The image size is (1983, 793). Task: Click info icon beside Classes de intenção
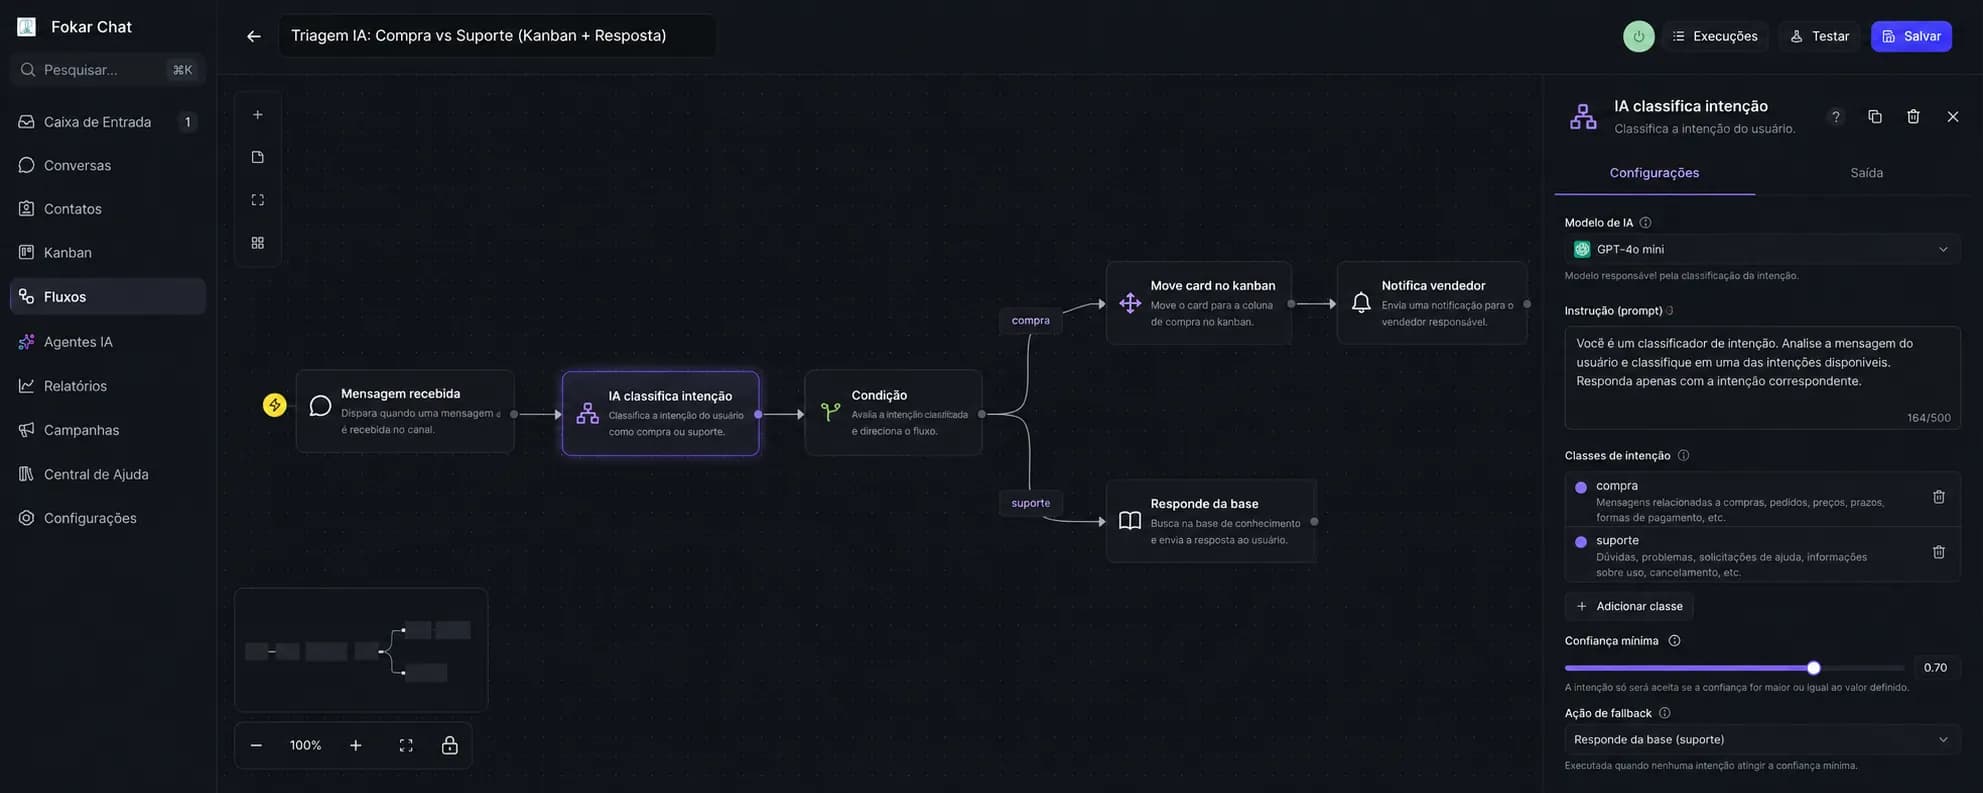(x=1683, y=456)
